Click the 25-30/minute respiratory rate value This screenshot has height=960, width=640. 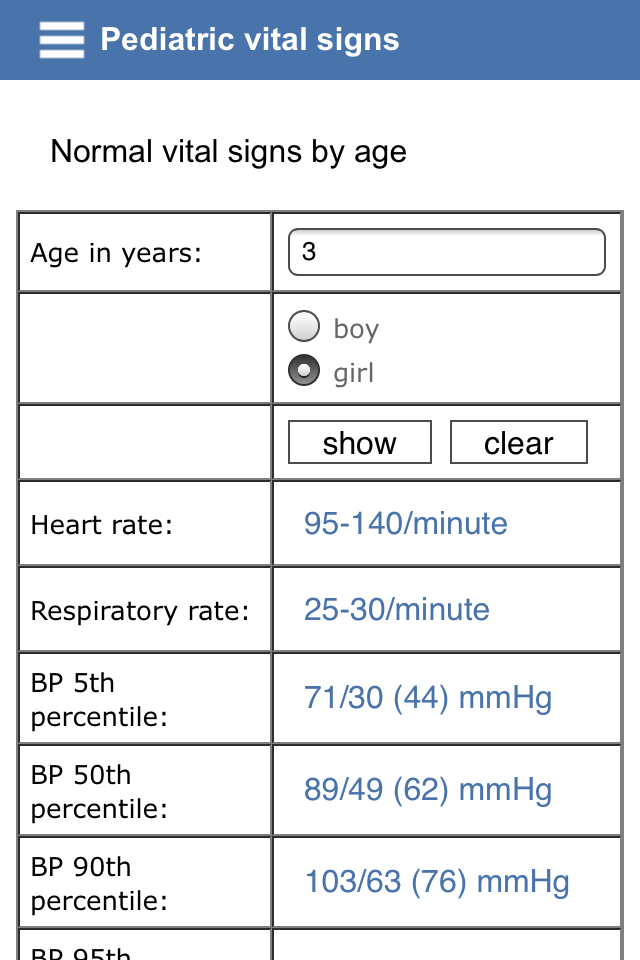click(397, 609)
